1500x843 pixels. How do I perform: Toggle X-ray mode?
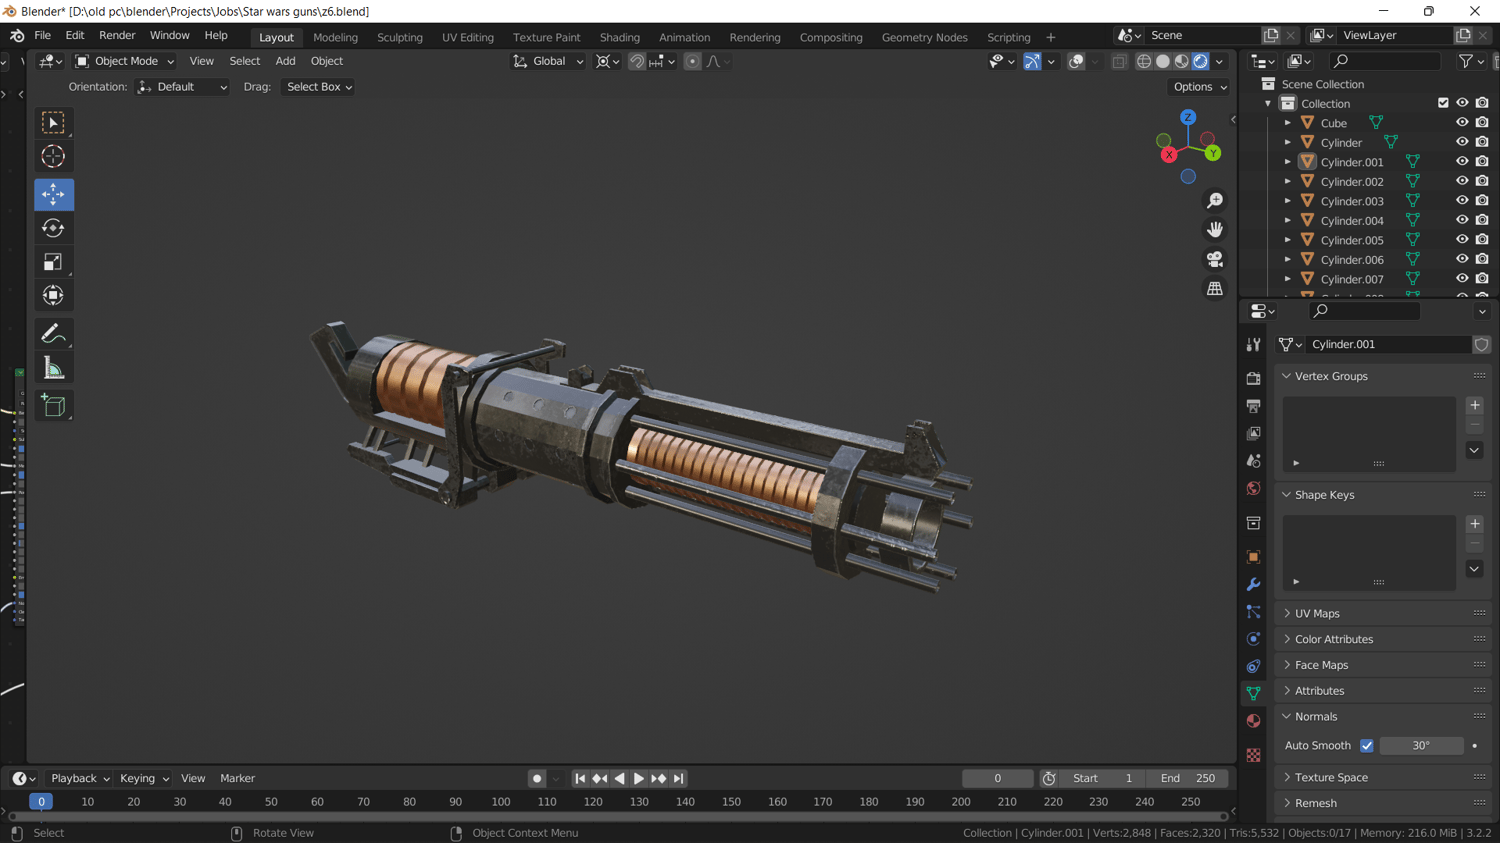tap(1119, 61)
